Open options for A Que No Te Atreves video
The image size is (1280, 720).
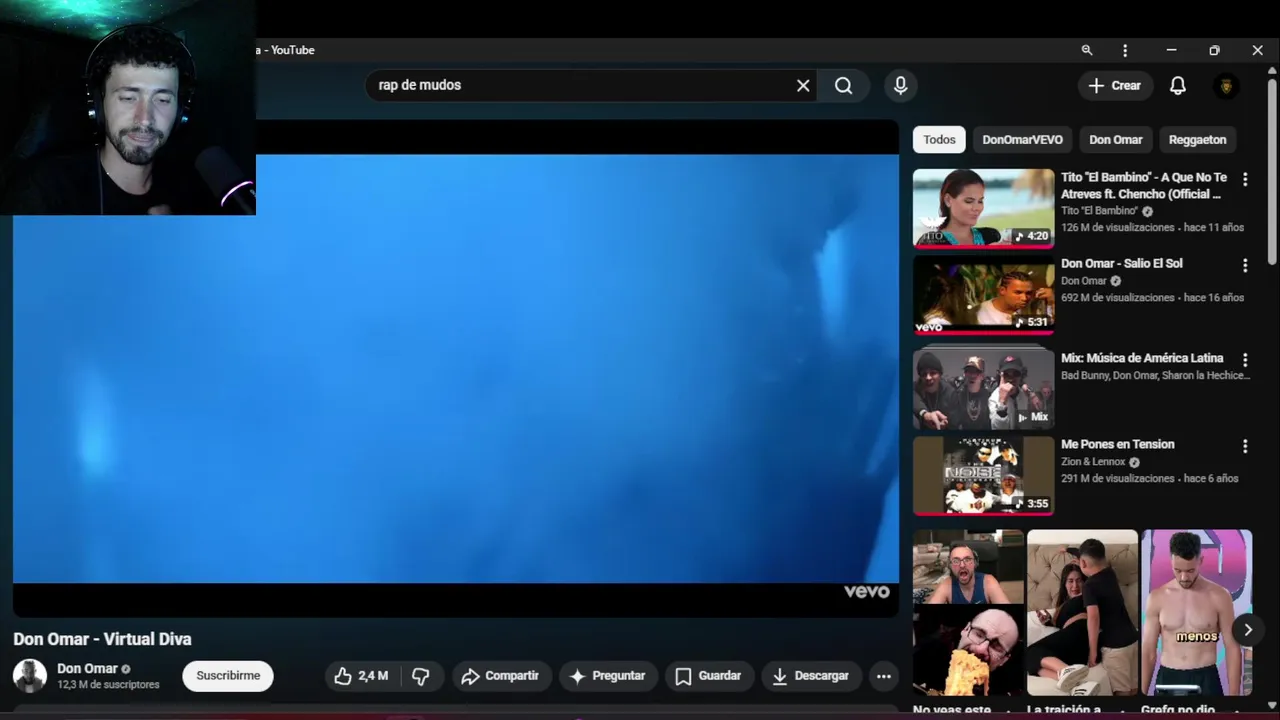click(1245, 179)
